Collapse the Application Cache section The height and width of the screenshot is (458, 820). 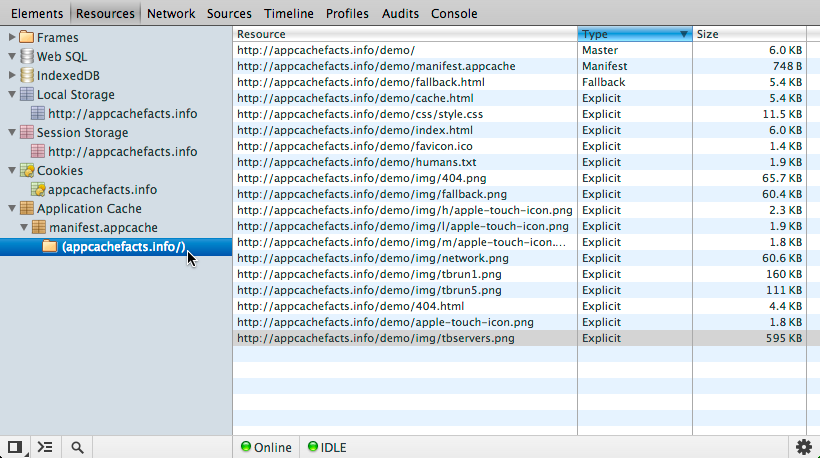pos(12,208)
